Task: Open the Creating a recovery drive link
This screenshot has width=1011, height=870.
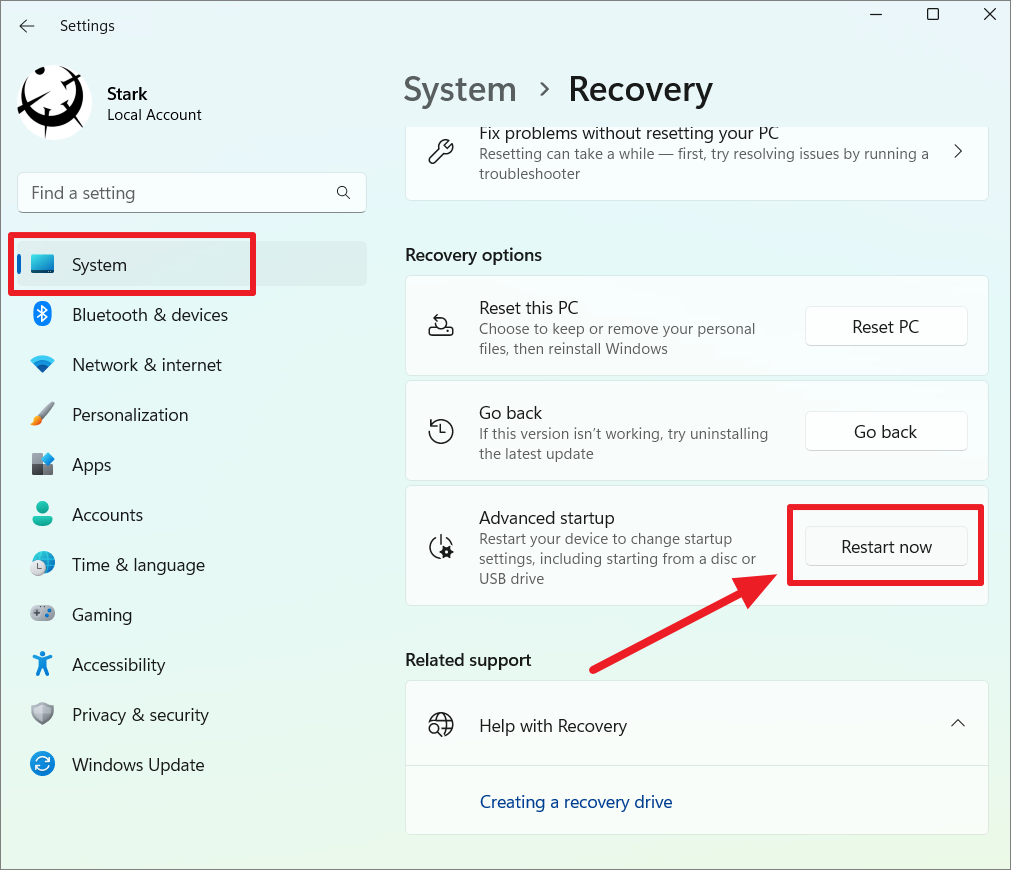Action: 576,802
